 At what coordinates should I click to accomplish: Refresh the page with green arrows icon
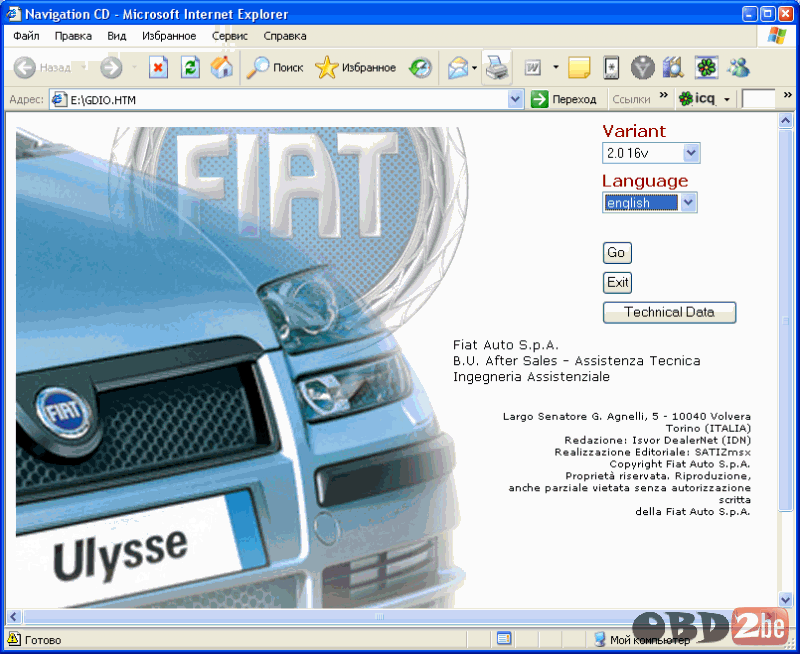tap(190, 68)
